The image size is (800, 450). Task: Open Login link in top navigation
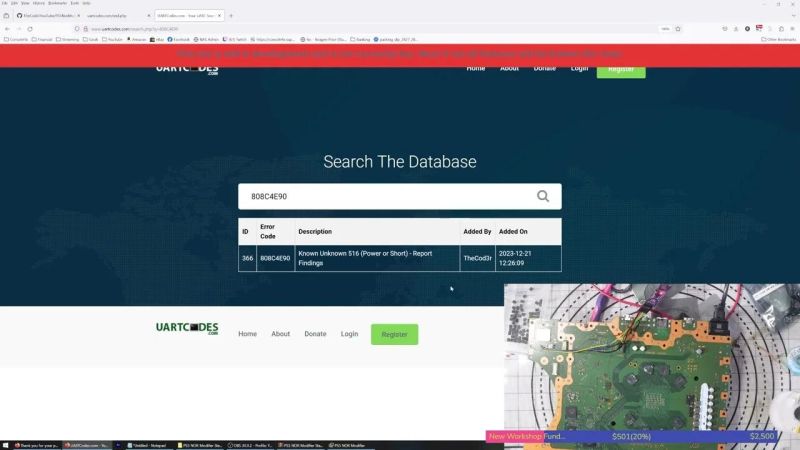coord(579,68)
